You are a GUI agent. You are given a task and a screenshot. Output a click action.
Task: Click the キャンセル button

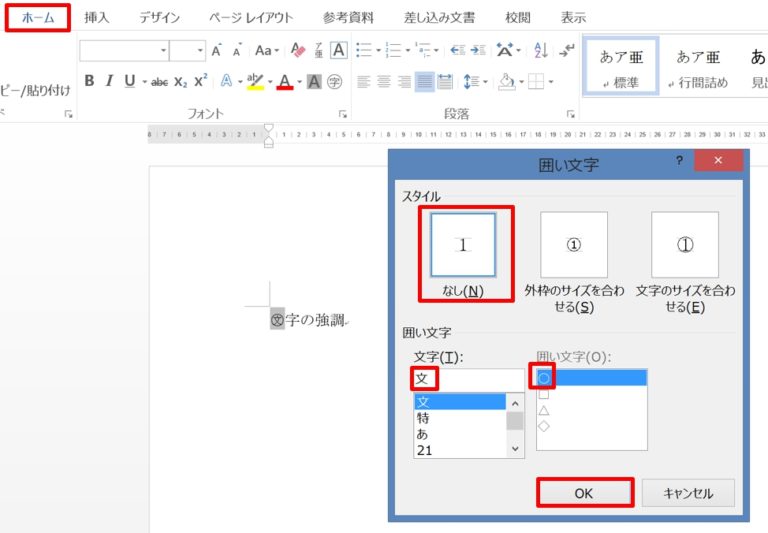click(687, 493)
